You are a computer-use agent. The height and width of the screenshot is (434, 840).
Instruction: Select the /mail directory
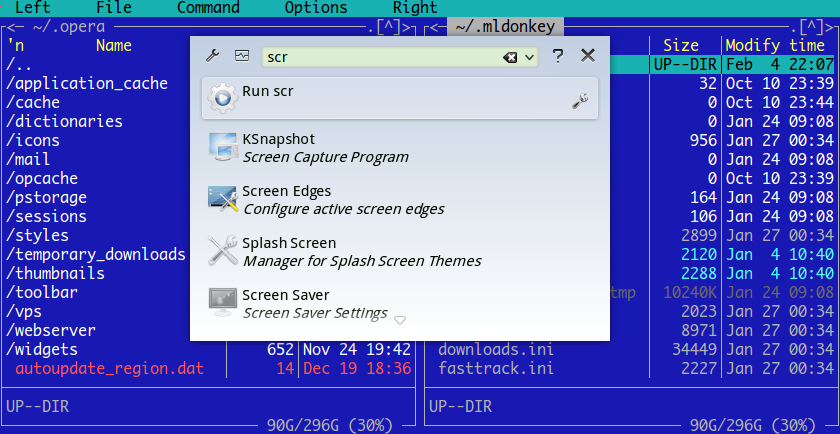(x=28, y=160)
